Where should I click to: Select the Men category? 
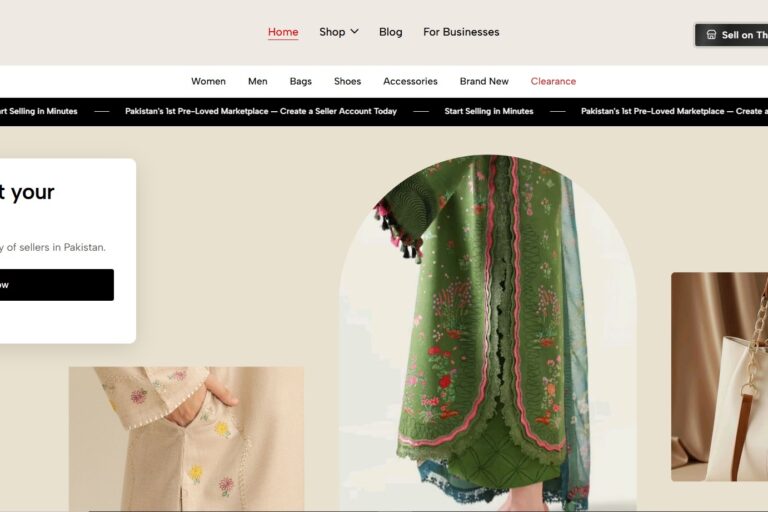pos(258,81)
